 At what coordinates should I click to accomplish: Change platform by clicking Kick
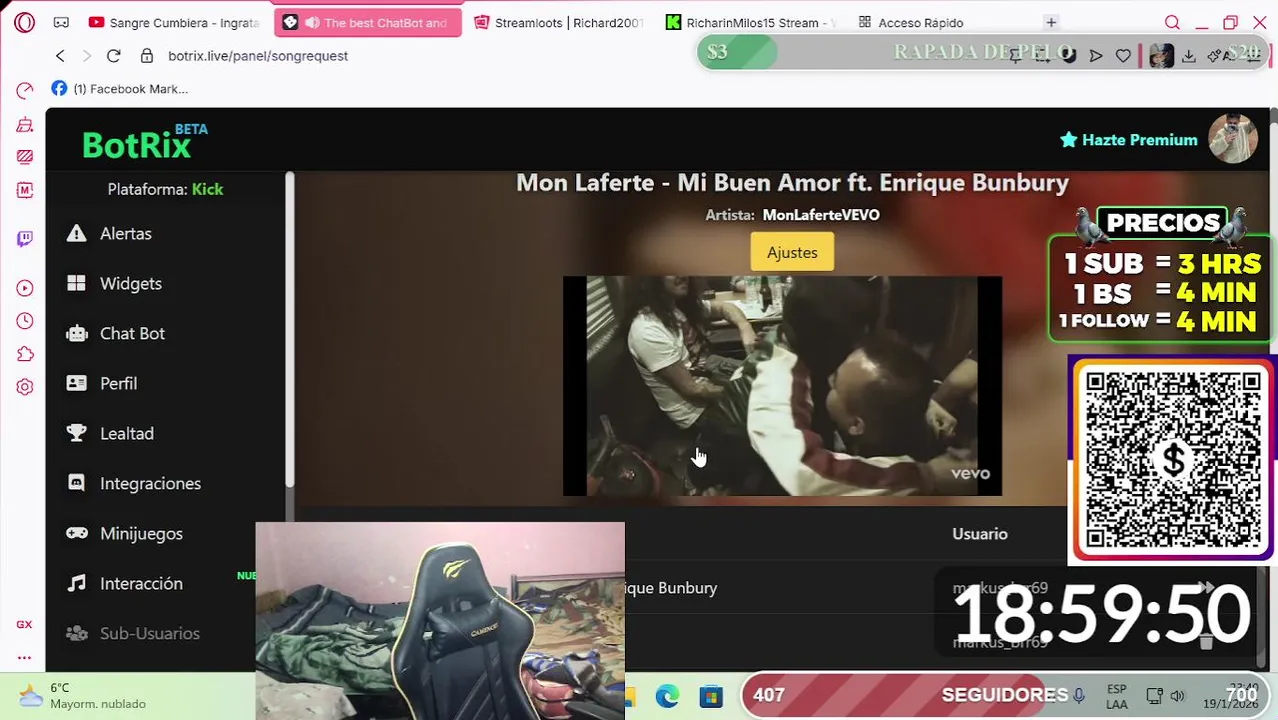pos(207,189)
